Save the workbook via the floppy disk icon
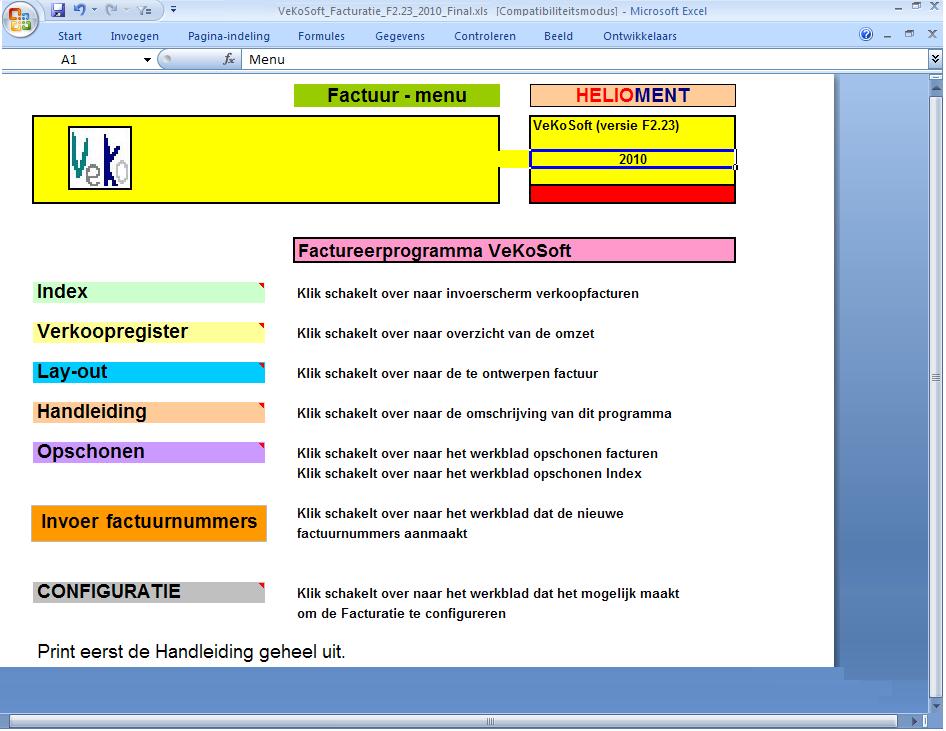Image resolution: width=946 pixels, height=731 pixels. coord(58,11)
